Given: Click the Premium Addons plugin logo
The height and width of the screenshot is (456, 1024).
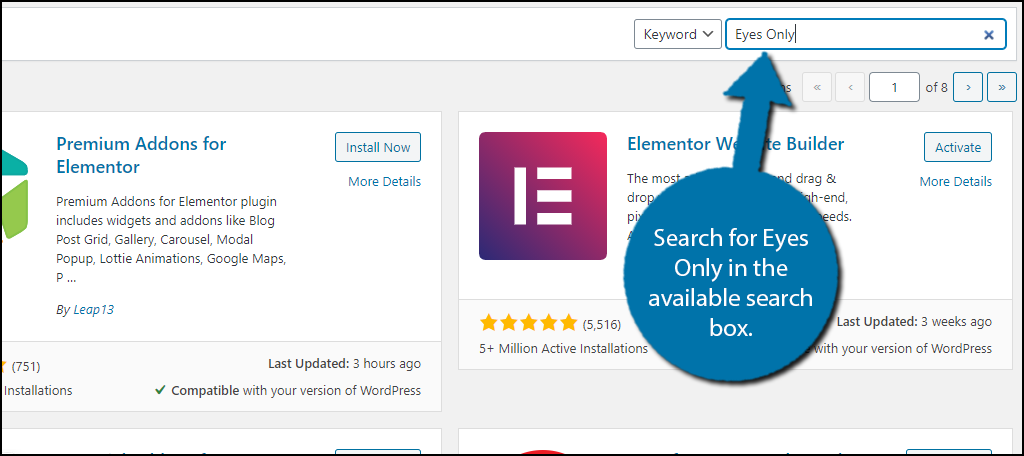Looking at the screenshot, I should [14, 196].
